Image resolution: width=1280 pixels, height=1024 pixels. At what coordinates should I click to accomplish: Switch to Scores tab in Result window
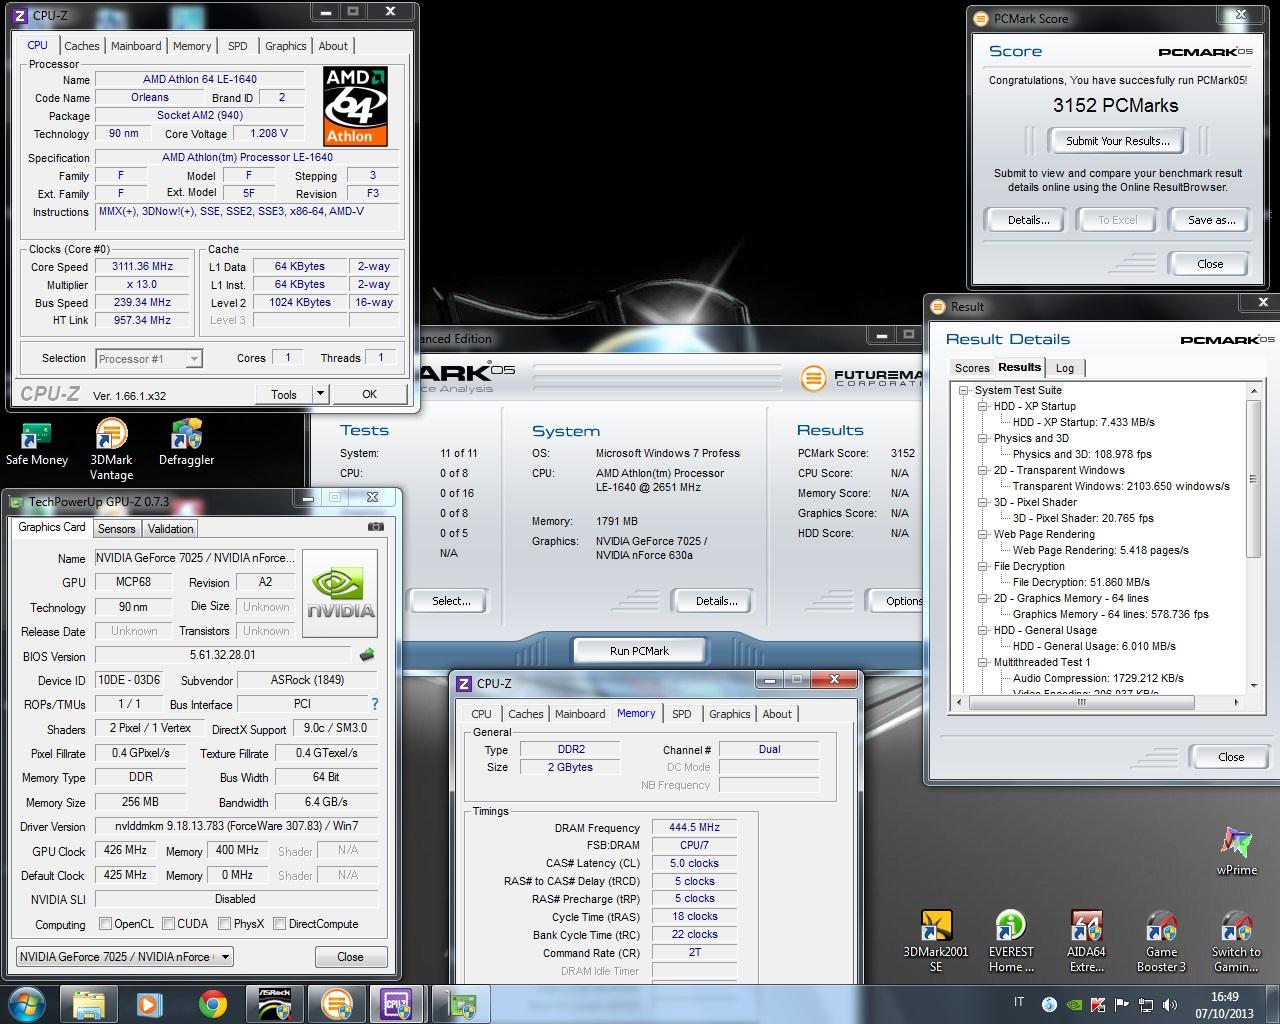coord(972,368)
